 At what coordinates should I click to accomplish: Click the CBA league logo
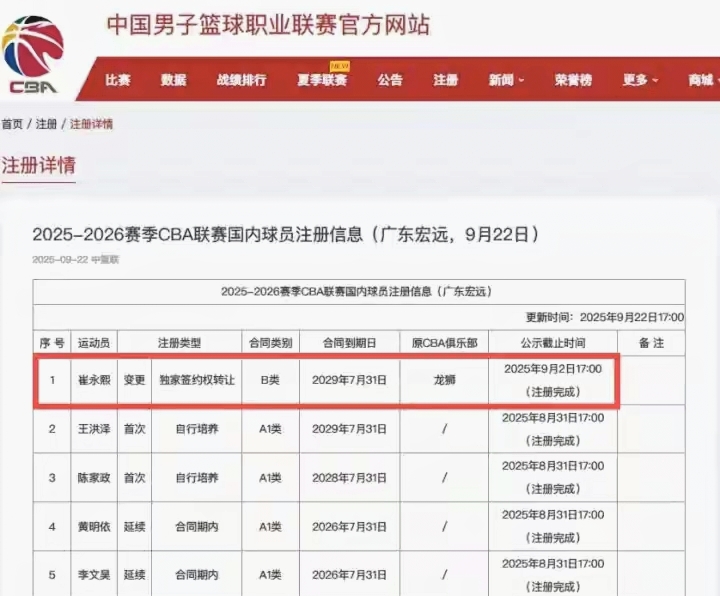tap(33, 55)
